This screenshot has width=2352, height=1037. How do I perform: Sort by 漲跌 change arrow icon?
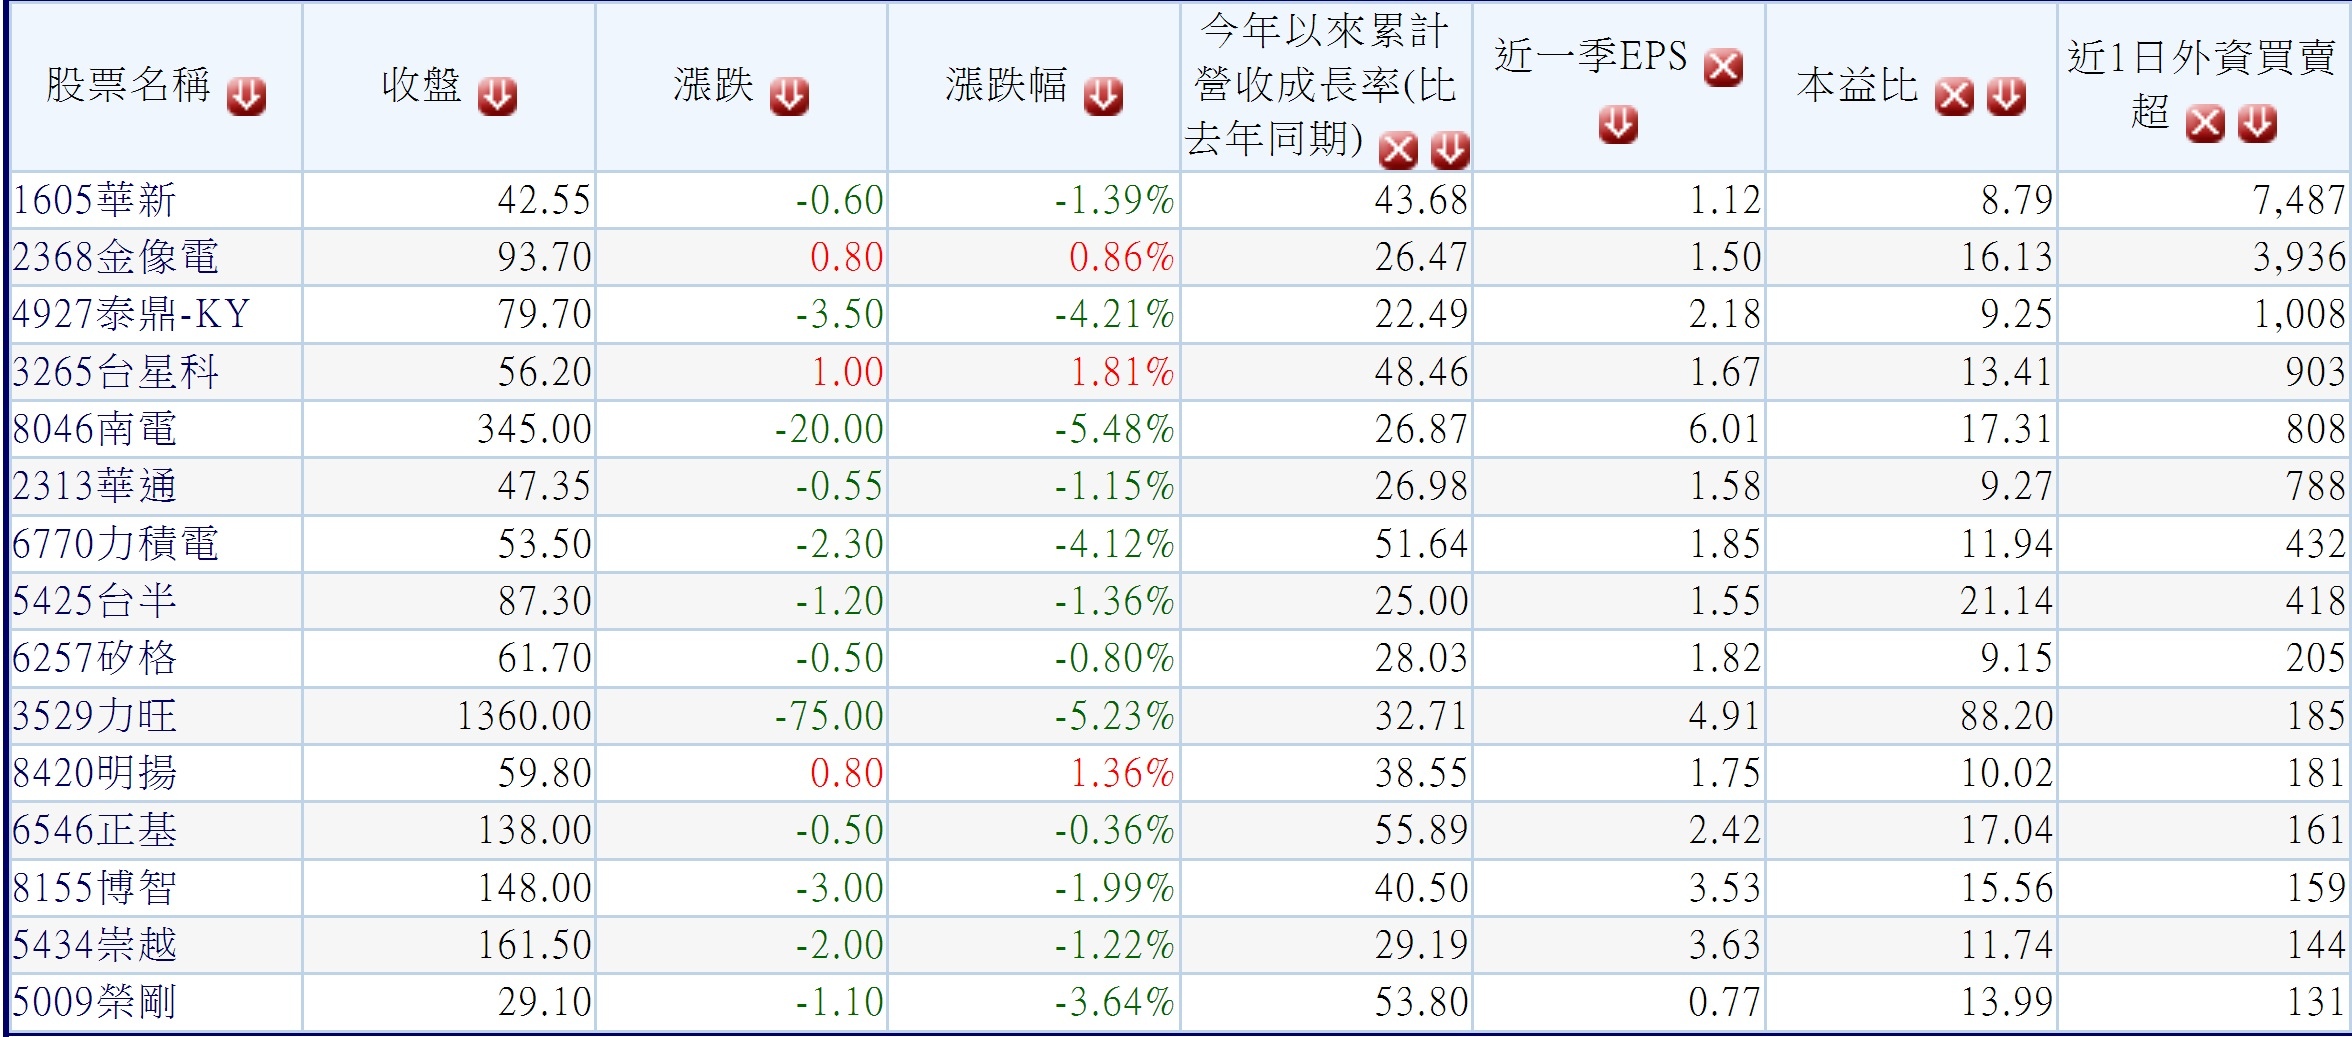[x=789, y=97]
